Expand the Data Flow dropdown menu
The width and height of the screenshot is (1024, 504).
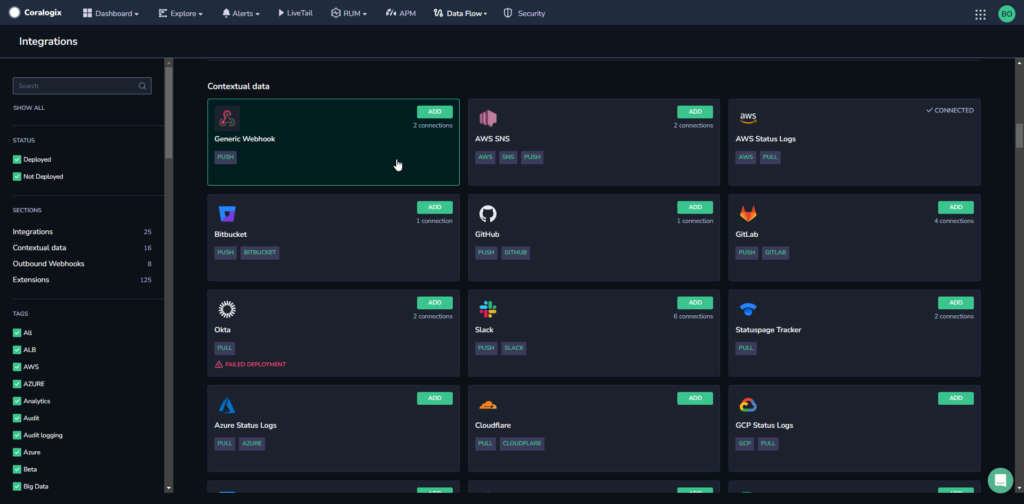(460, 13)
